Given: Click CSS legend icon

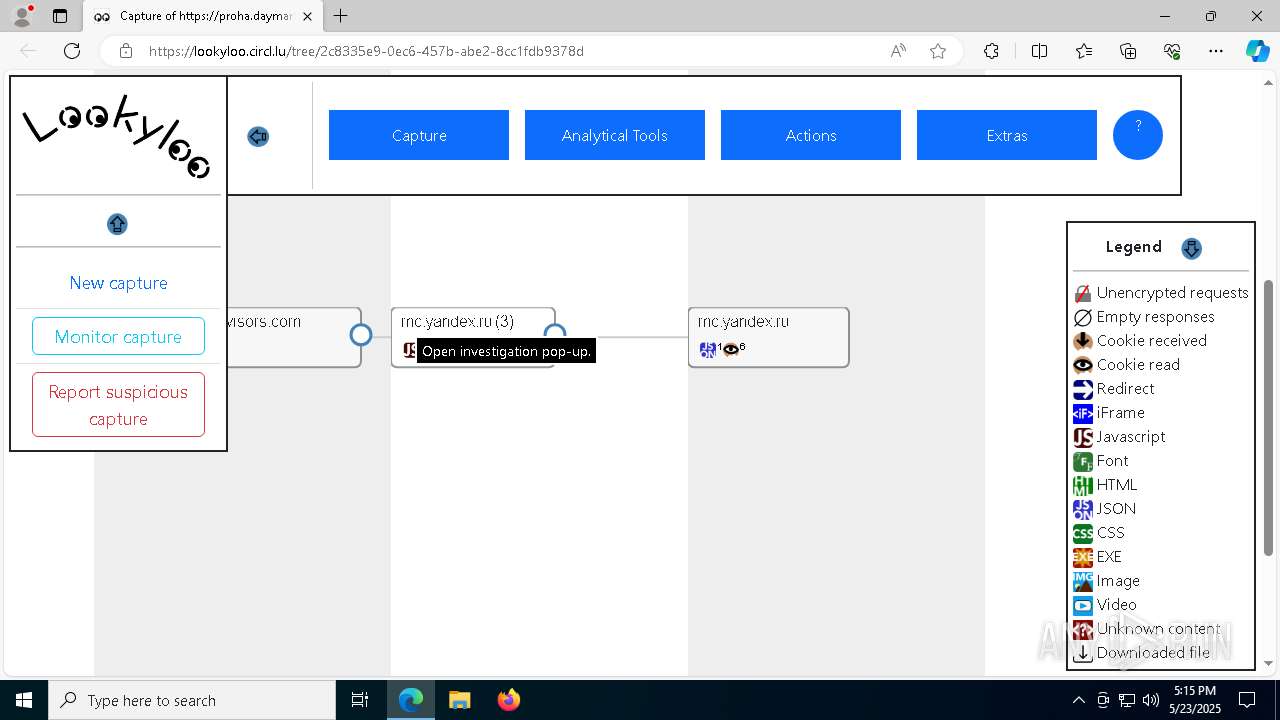Looking at the screenshot, I should click(1083, 533).
